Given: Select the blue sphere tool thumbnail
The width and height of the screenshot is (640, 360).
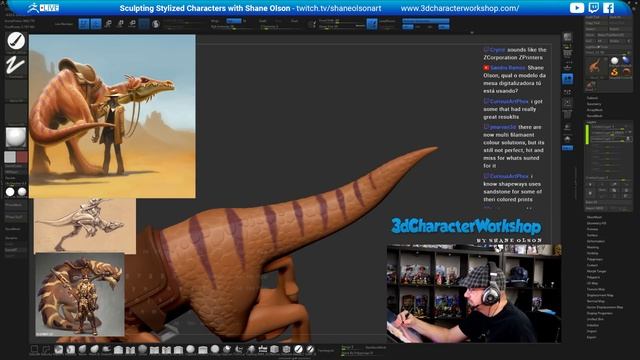Looking at the screenshot, I should (x=626, y=61).
